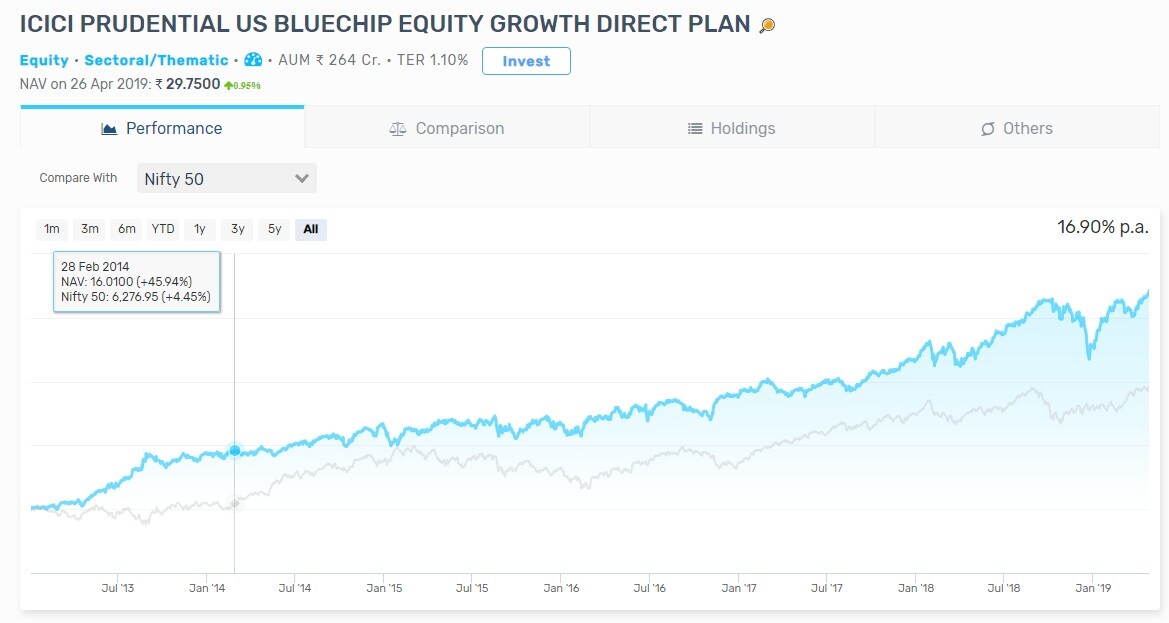Screen dimensions: 1169x623
Task: Open the Compare With Nifty 50 dropdown
Action: pos(226,178)
